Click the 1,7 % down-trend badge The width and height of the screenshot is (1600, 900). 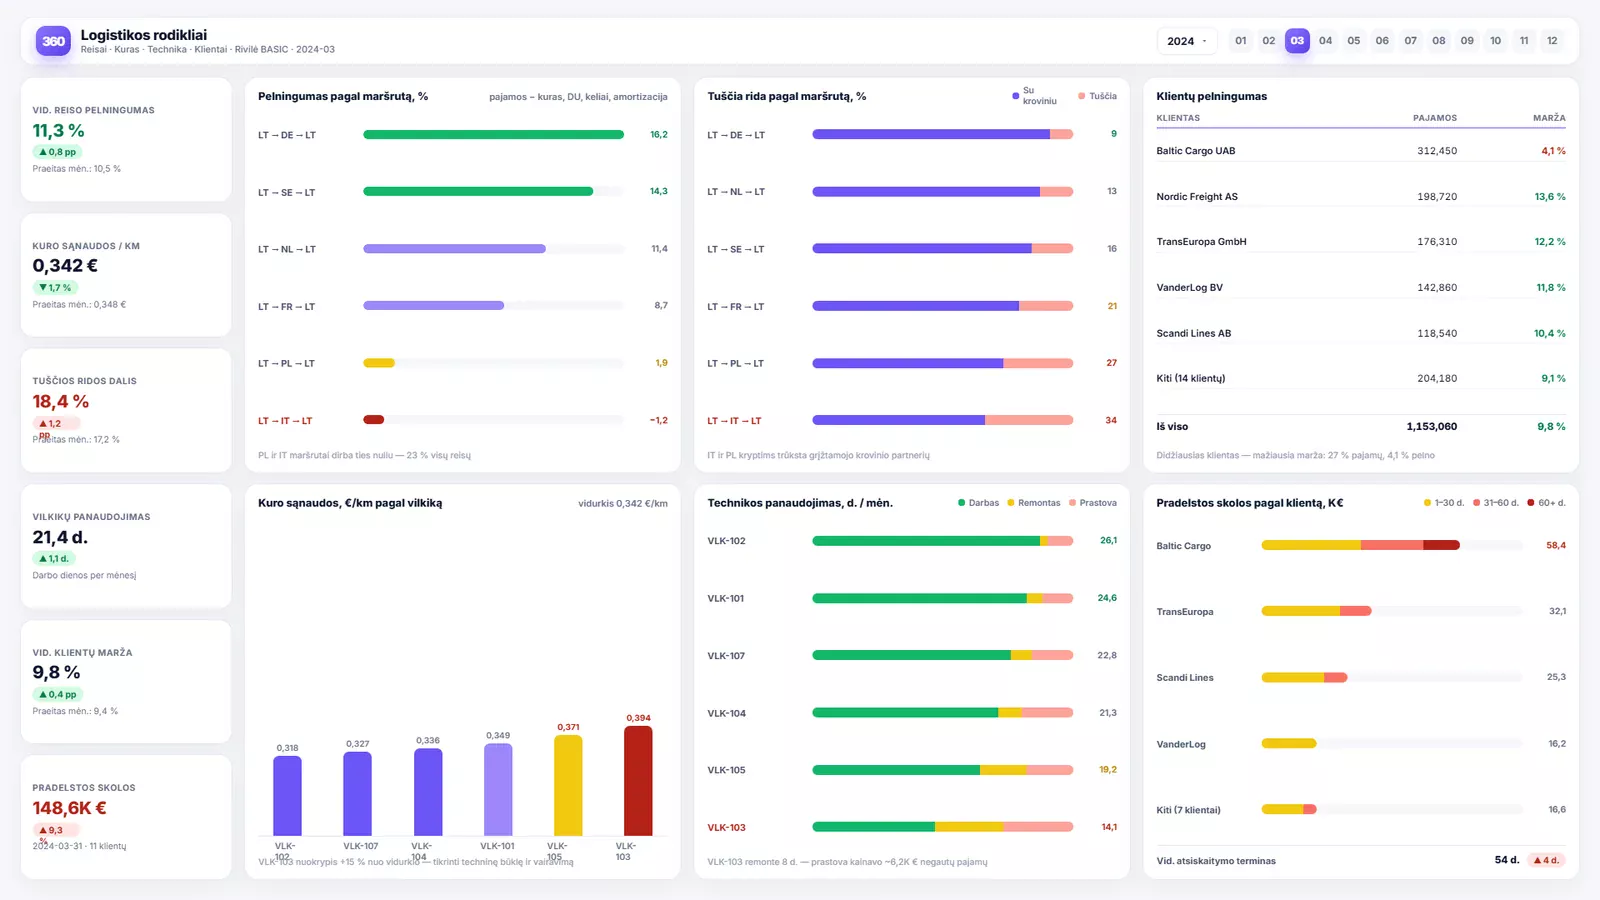tap(55, 288)
